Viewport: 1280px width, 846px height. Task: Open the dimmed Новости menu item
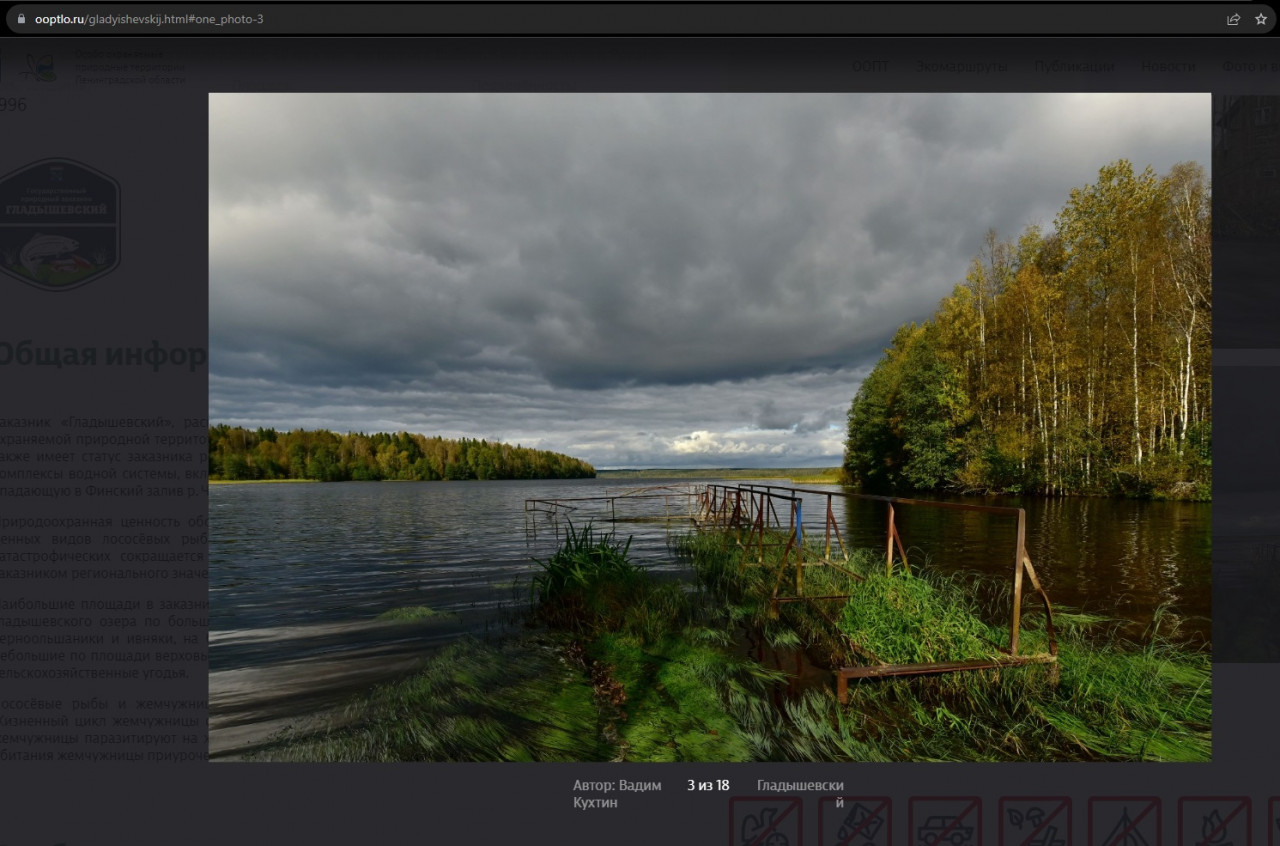(1168, 66)
